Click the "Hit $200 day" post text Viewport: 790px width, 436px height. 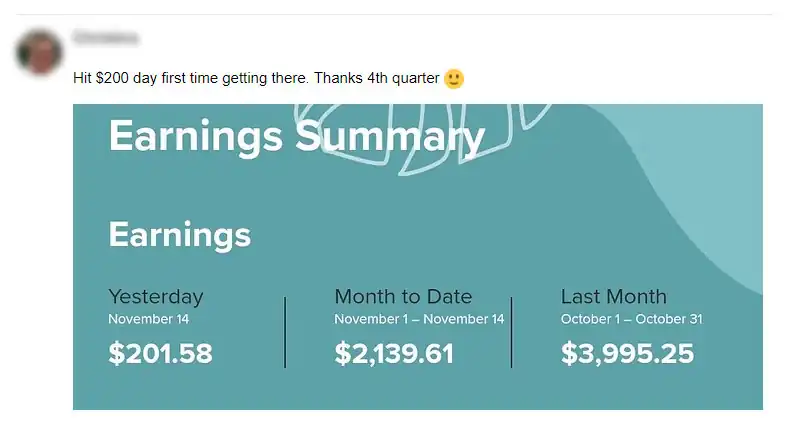tap(257, 78)
